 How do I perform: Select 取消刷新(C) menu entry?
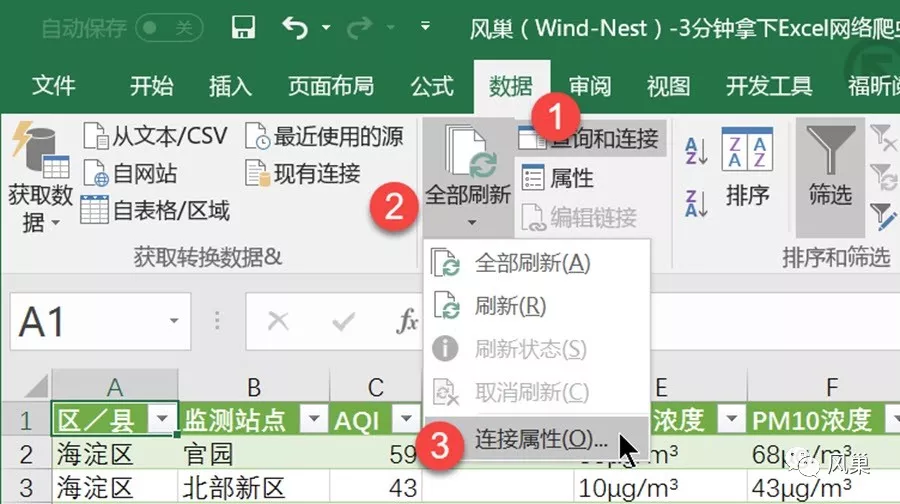click(x=537, y=392)
